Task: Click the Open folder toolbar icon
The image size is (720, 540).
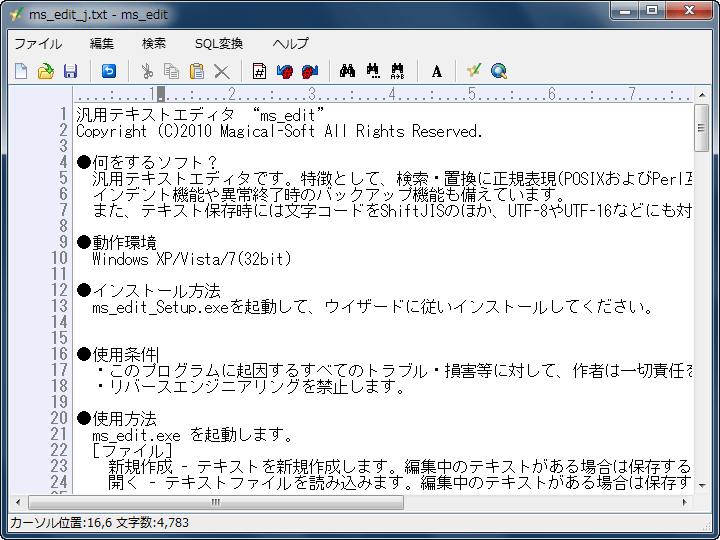Action: click(45, 71)
